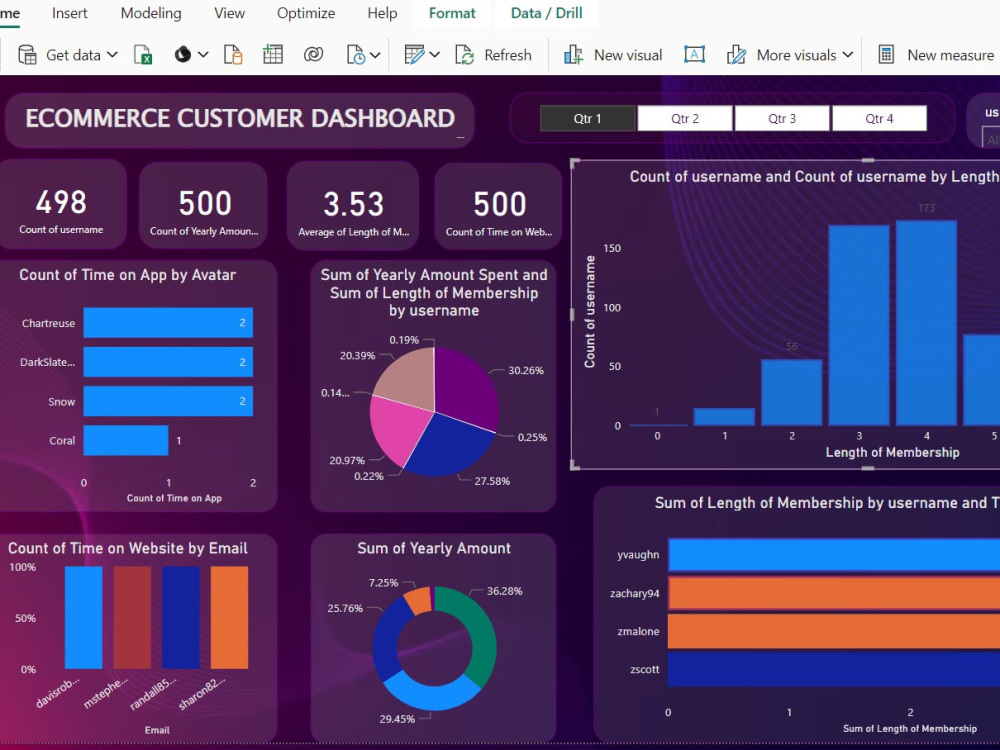The image size is (1000, 750).
Task: Enable the Qtr 3 quarter filter
Action: point(782,117)
